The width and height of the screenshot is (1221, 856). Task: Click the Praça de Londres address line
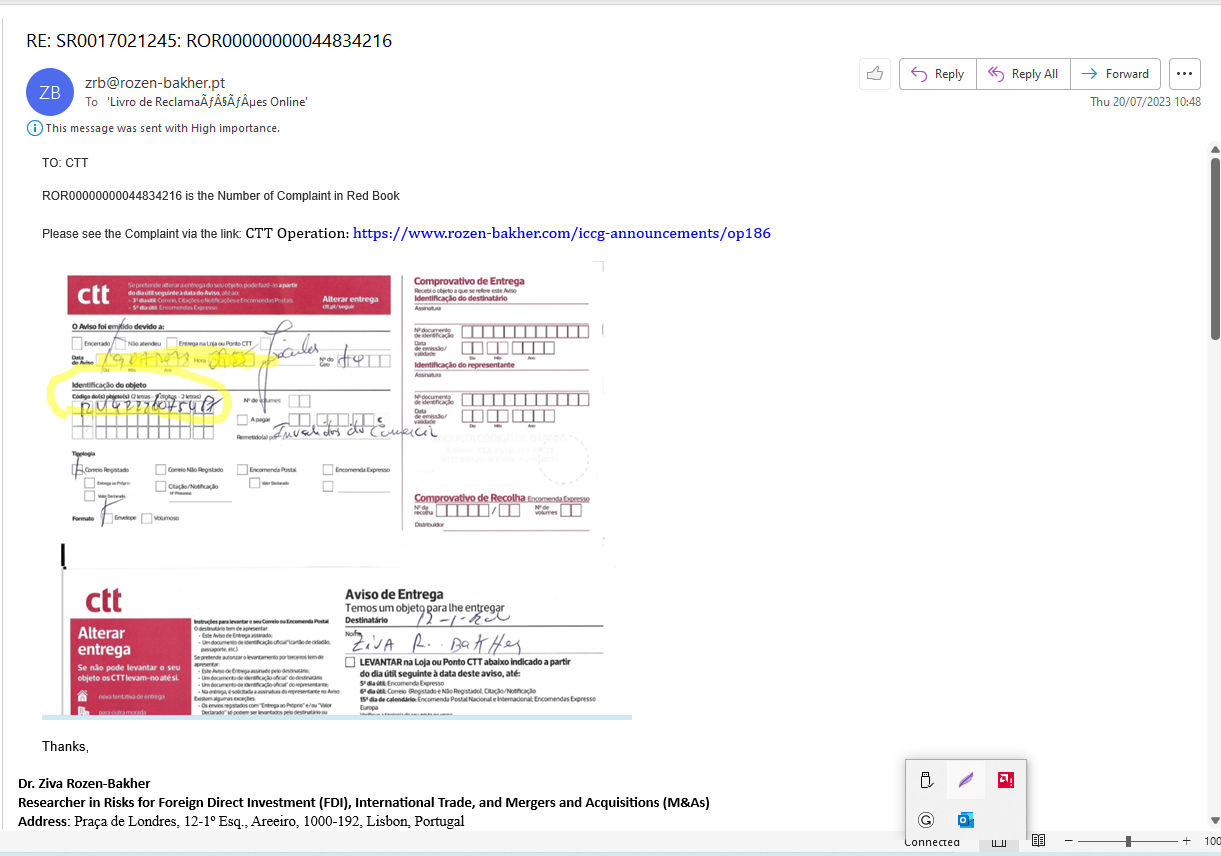[x=241, y=821]
